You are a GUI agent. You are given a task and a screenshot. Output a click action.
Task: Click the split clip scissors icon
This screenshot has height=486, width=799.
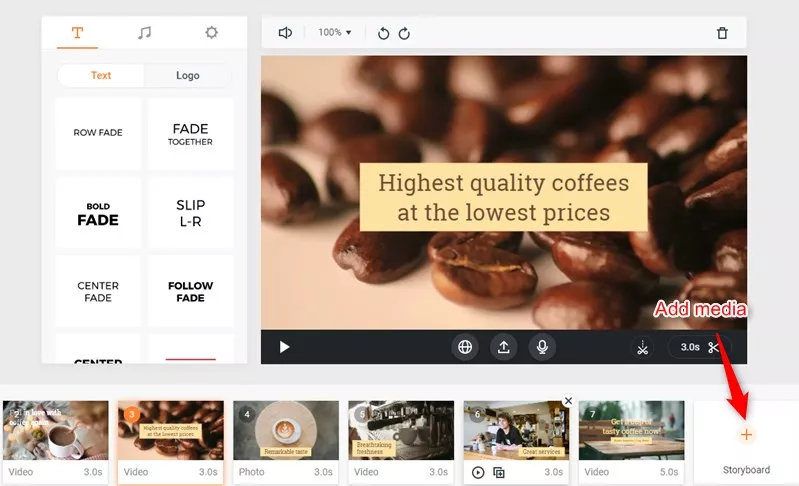click(643, 347)
